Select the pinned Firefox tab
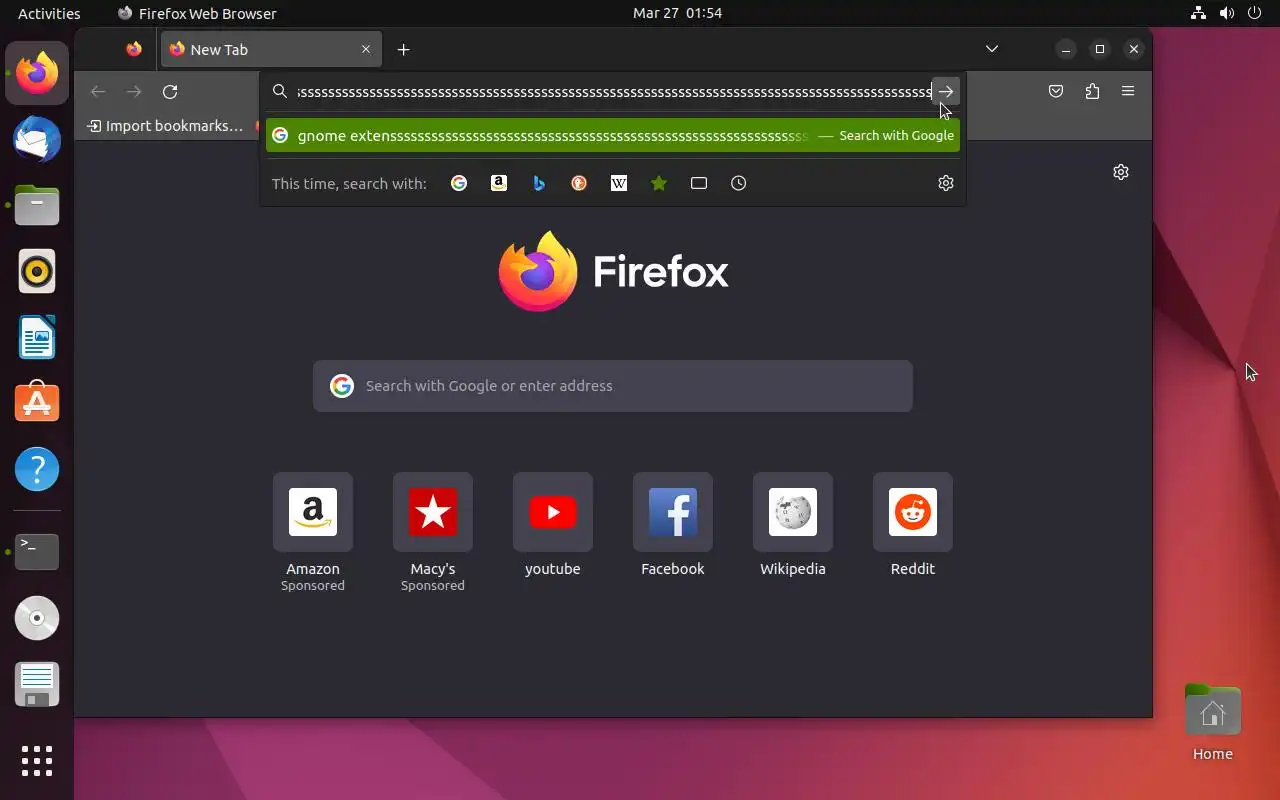 [x=134, y=49]
